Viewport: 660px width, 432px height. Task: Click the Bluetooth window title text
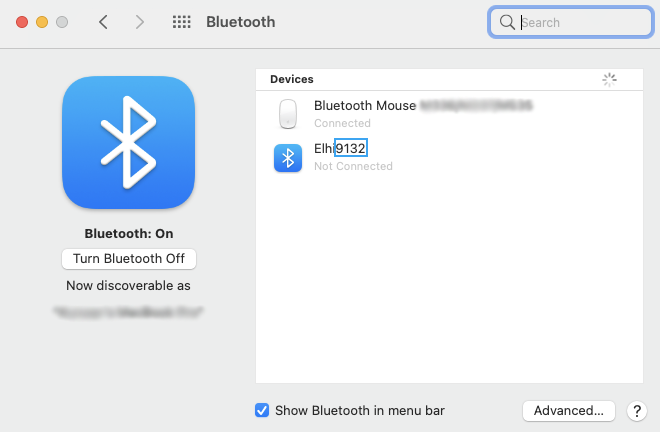pos(240,22)
